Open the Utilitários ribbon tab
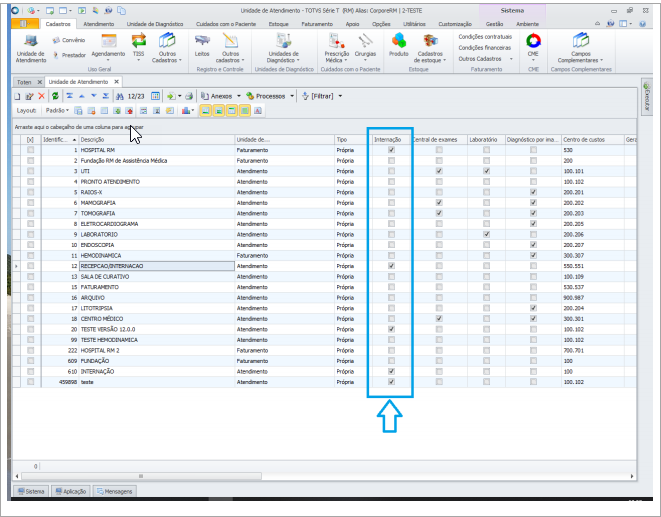Viewport: 661px width, 517px height. click(x=414, y=24)
